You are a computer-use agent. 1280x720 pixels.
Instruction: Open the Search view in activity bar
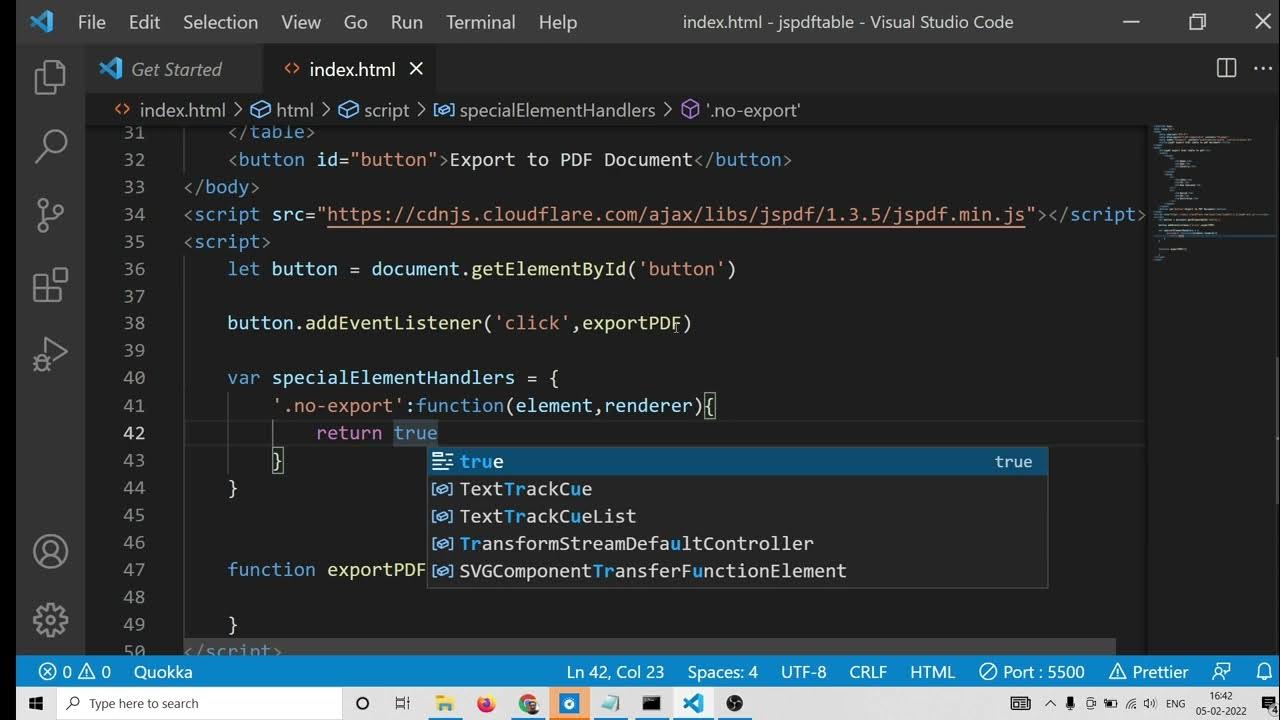coord(50,146)
